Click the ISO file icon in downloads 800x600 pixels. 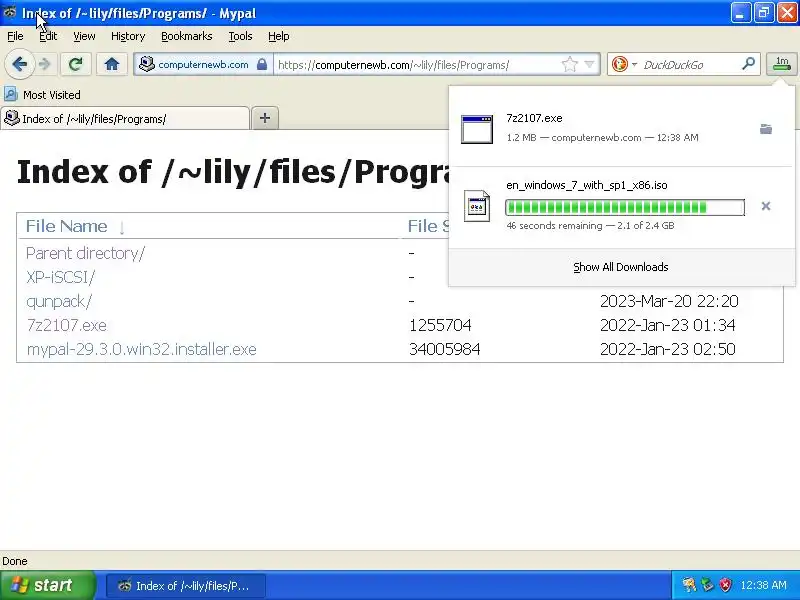[477, 206]
